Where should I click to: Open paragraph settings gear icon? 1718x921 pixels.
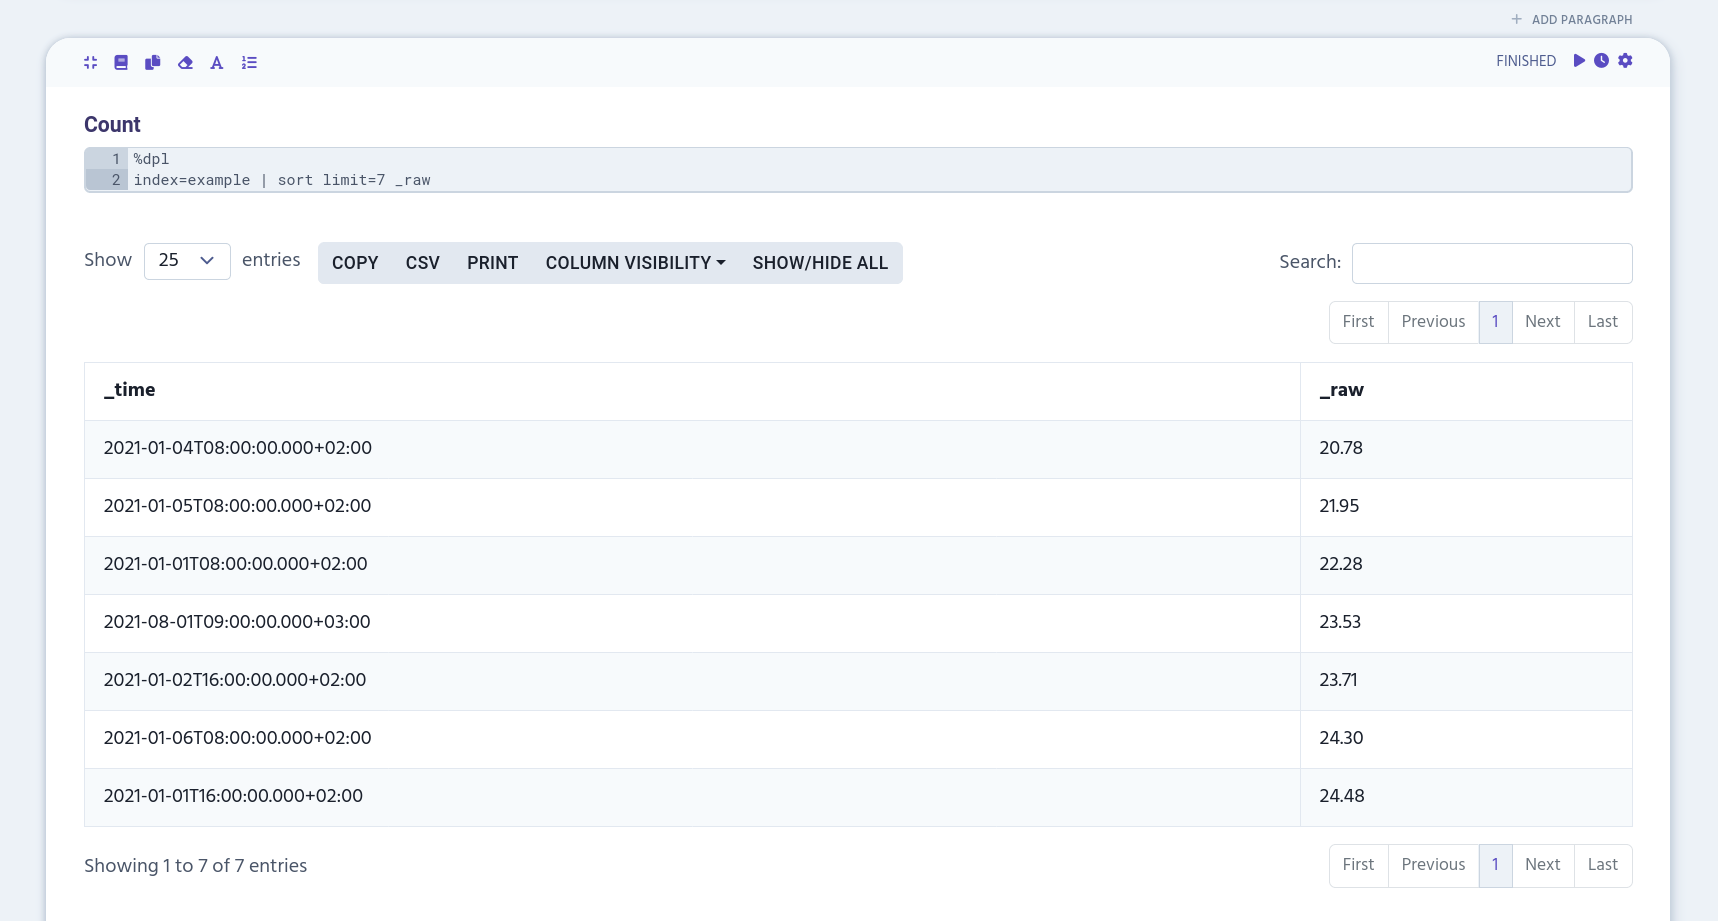click(x=1625, y=60)
